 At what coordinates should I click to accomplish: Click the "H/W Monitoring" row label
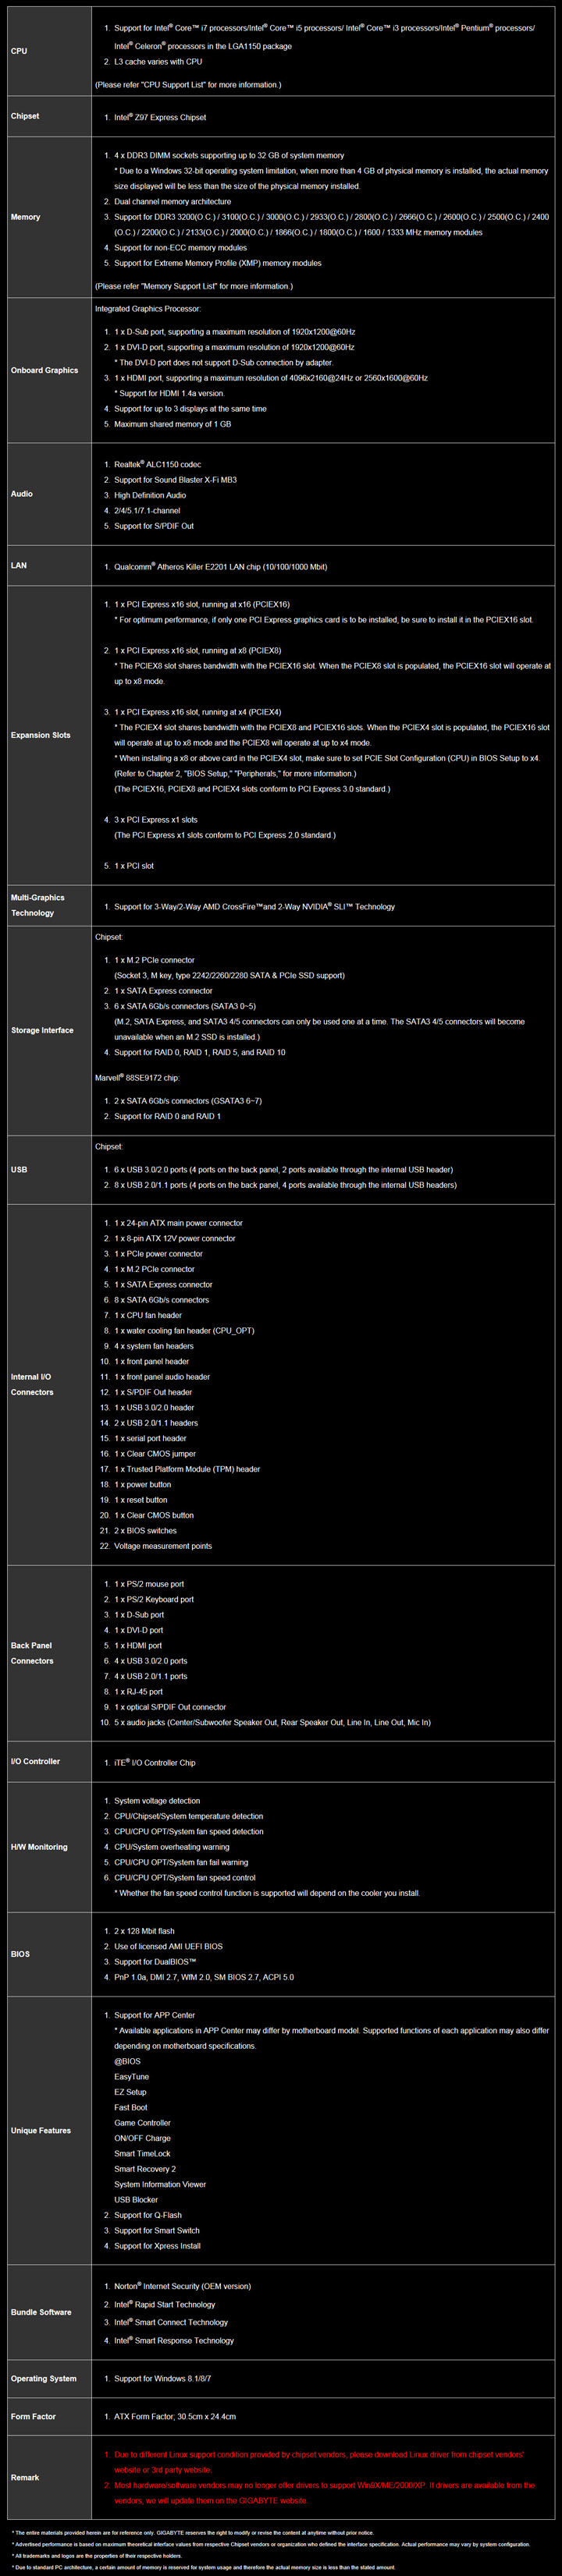pyautogui.click(x=39, y=1847)
